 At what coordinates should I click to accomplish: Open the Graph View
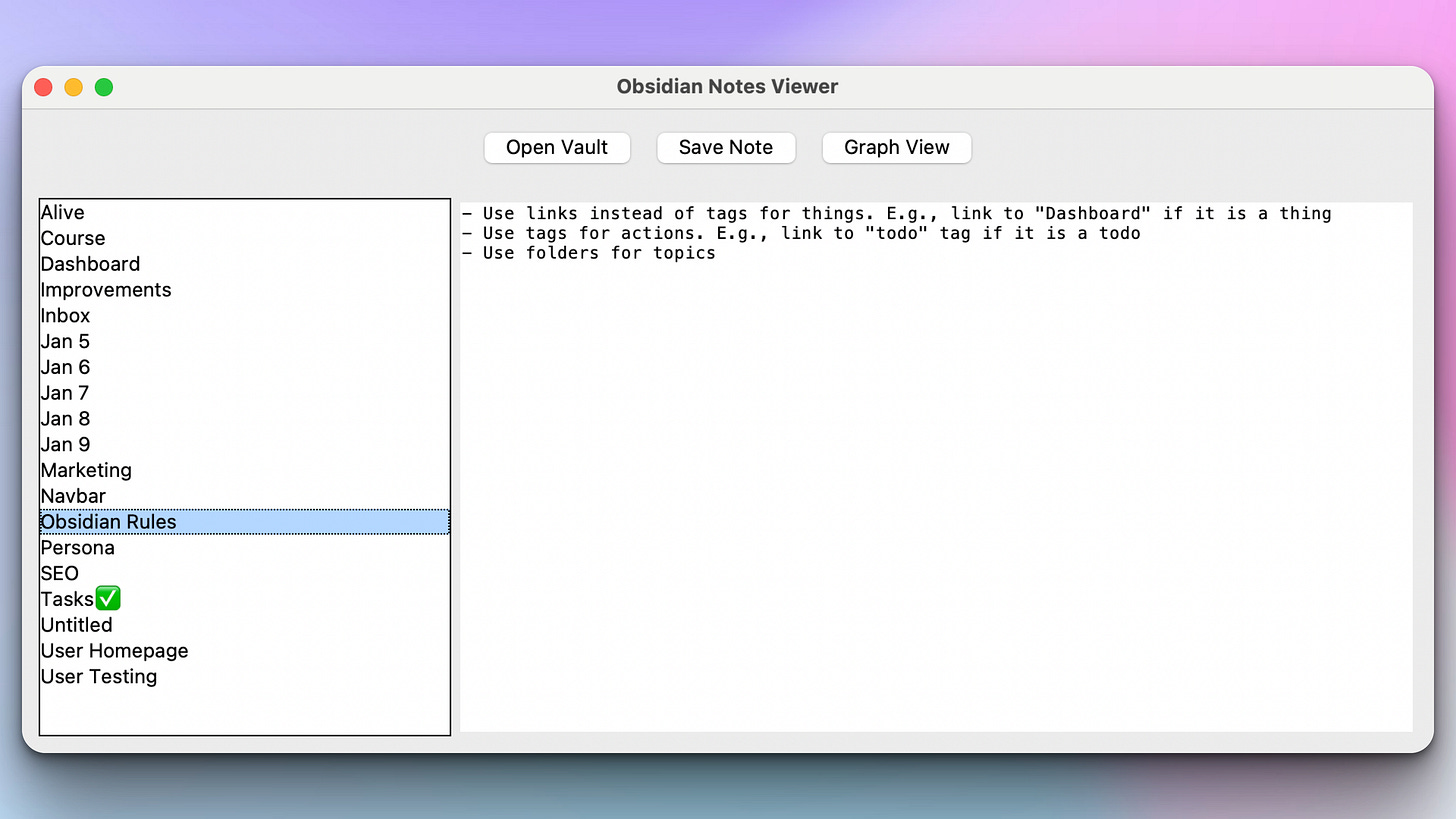pyautogui.click(x=897, y=147)
